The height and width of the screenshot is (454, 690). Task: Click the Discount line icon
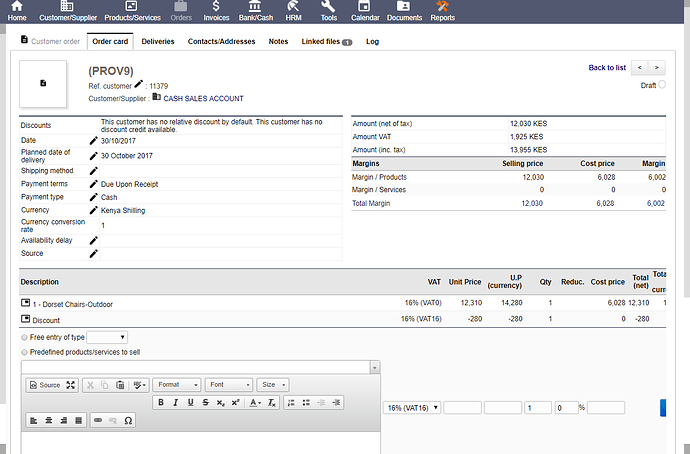[26, 319]
